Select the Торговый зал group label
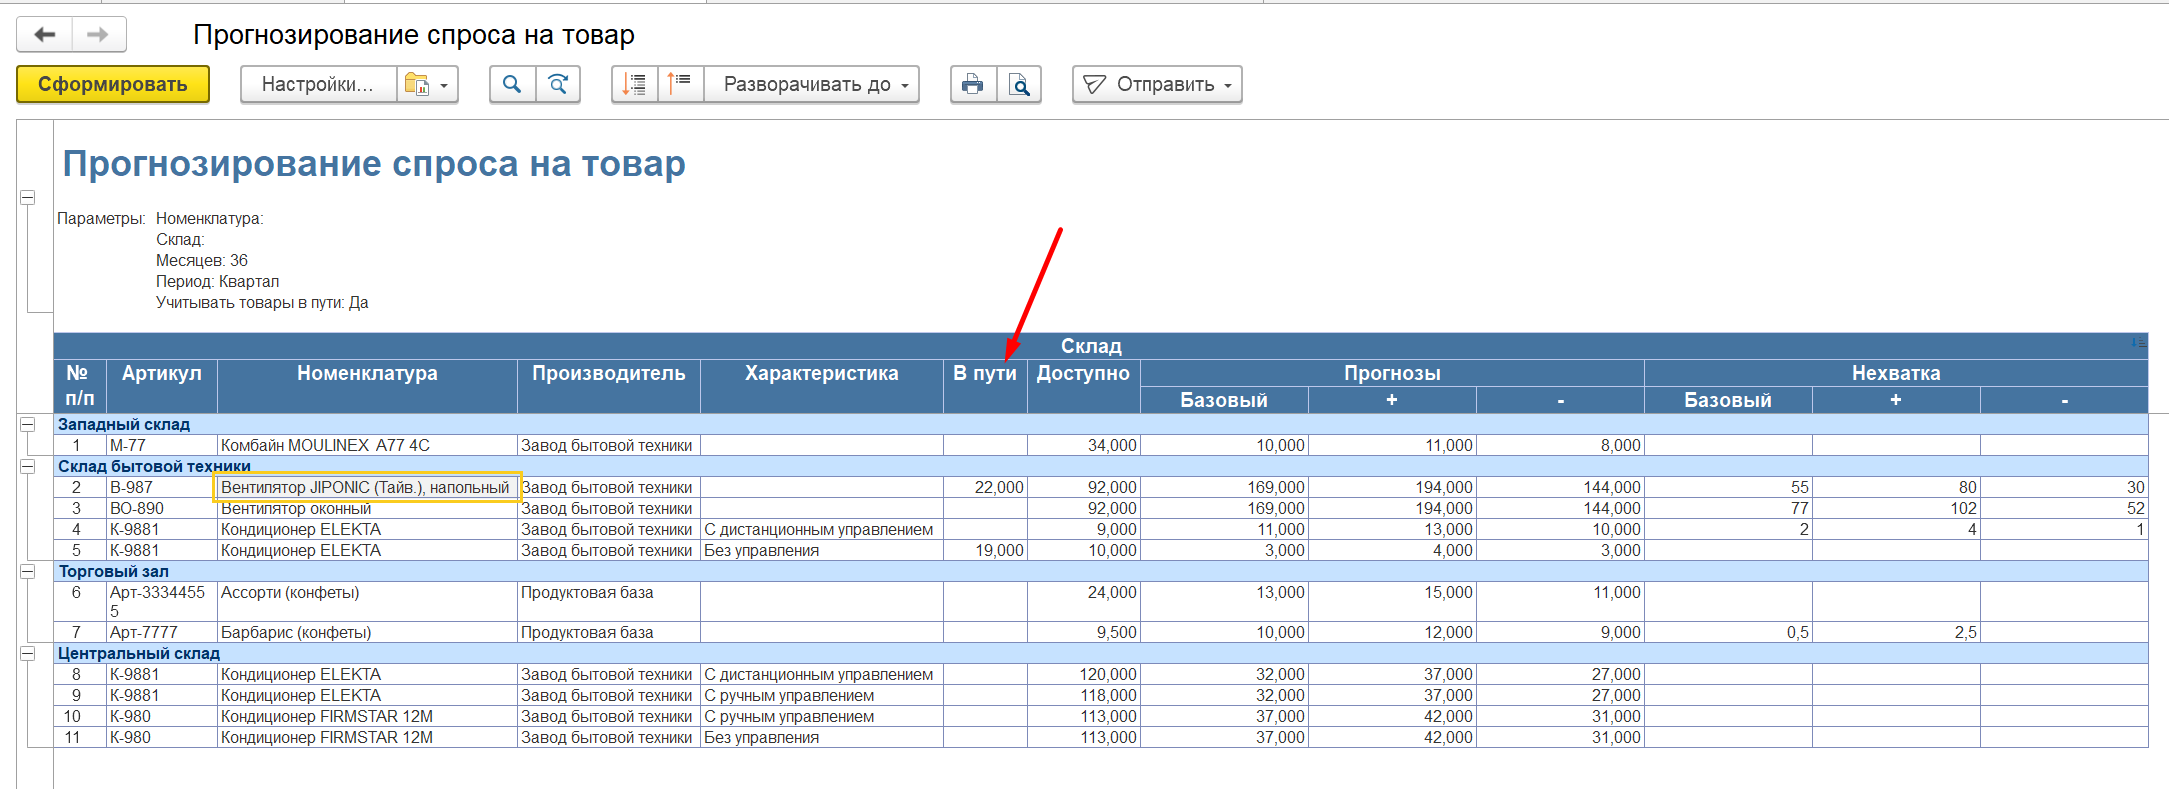This screenshot has width=2169, height=789. tap(113, 571)
